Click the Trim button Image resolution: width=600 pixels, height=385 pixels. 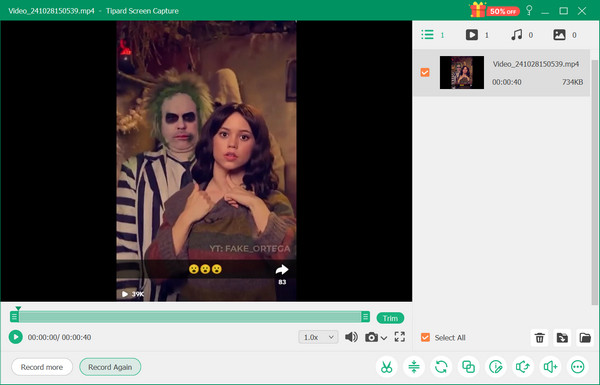pyautogui.click(x=390, y=318)
